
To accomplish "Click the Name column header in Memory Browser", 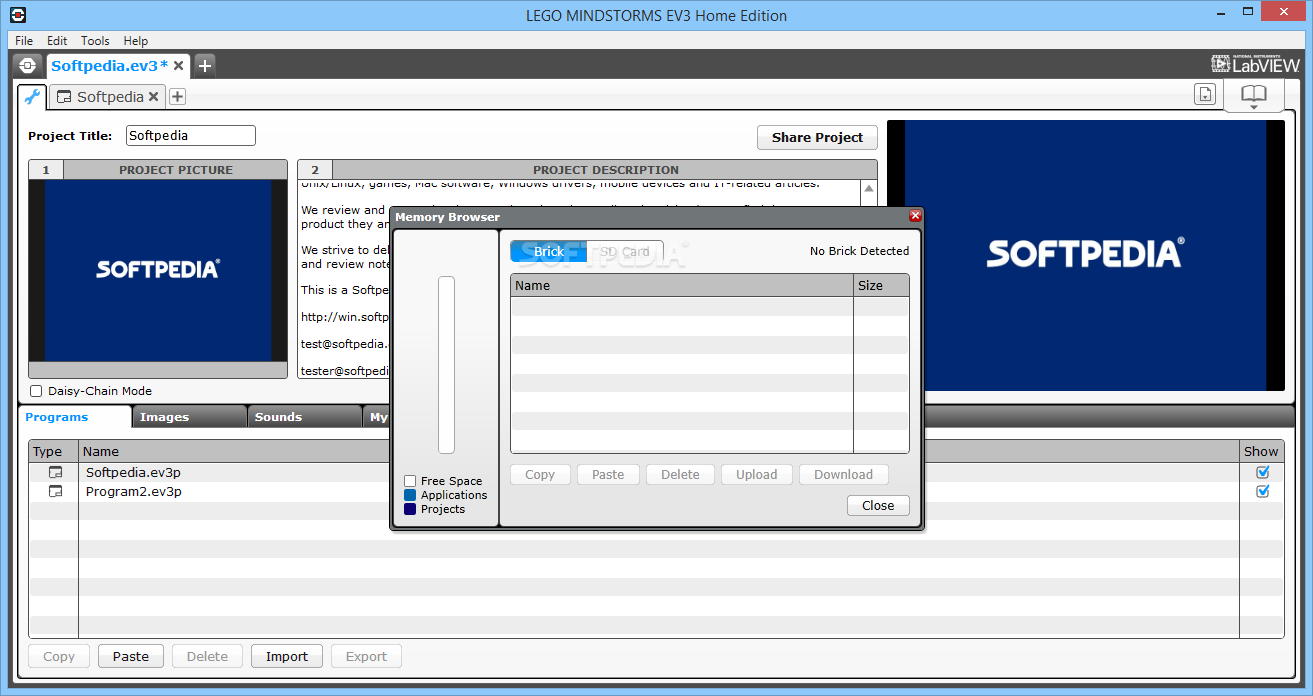I will point(682,285).
